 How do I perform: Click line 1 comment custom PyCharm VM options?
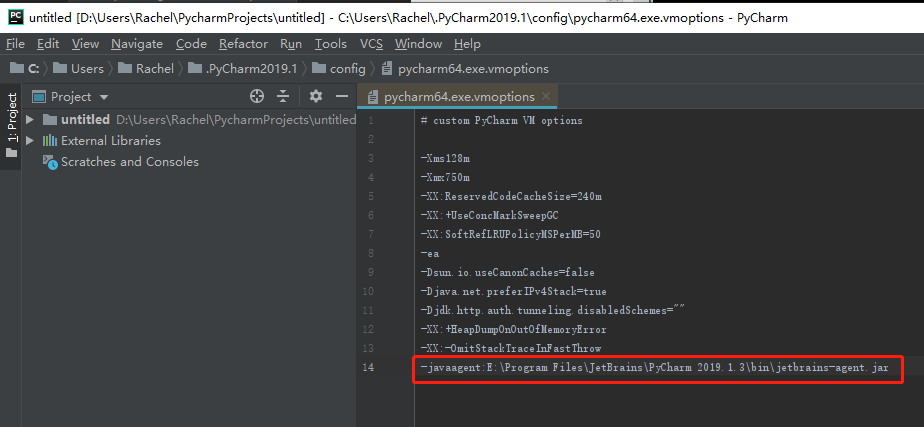click(x=501, y=121)
